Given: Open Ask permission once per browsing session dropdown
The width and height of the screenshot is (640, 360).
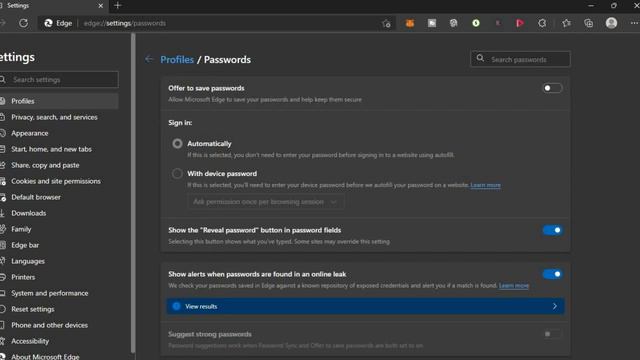Looking at the screenshot, I should pos(265,202).
